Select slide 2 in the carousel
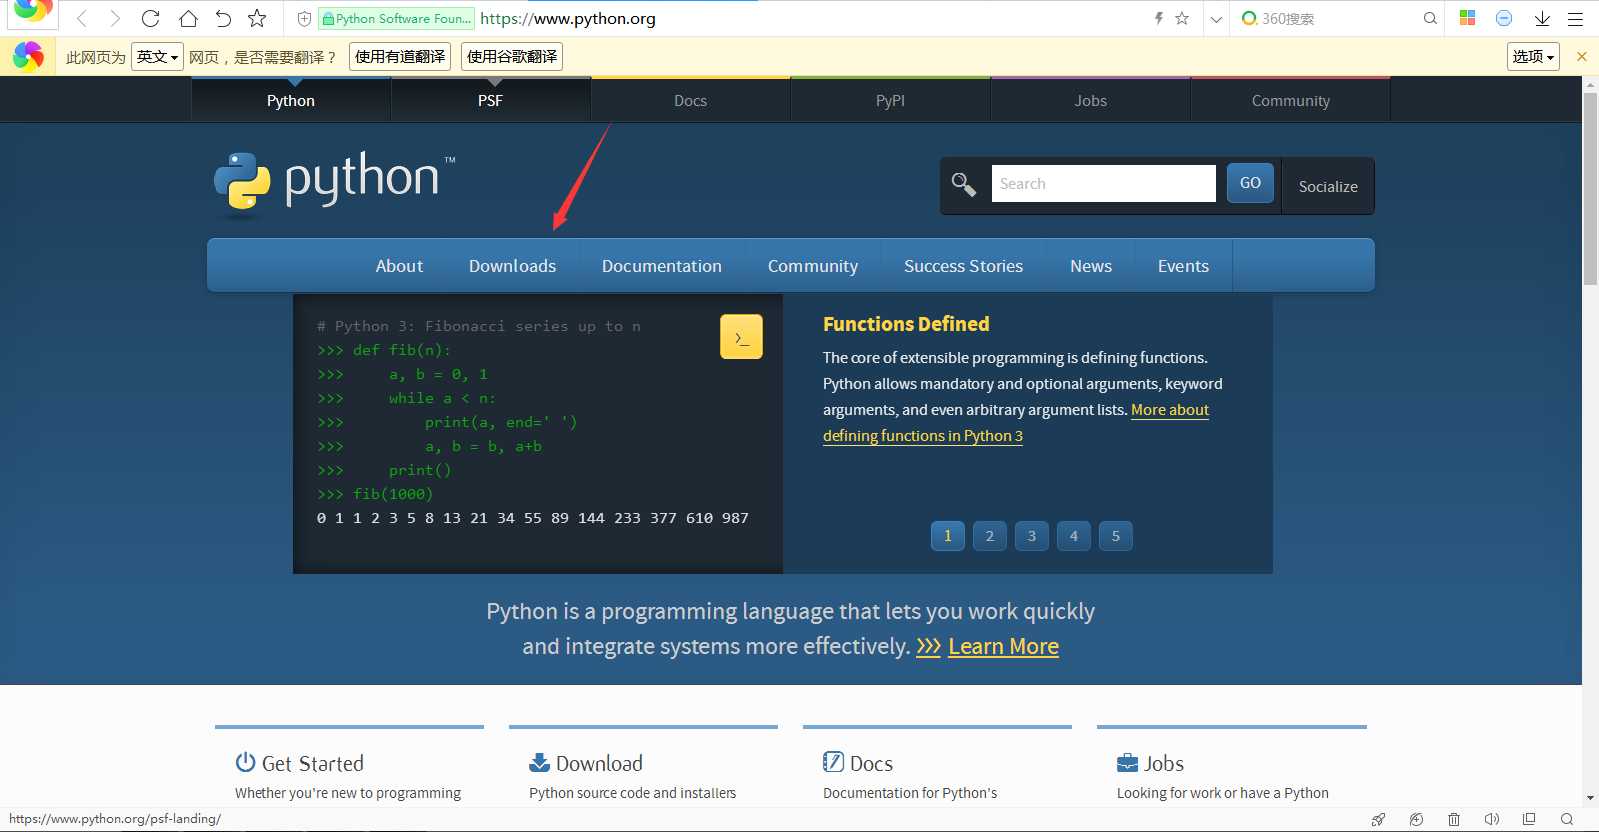The width and height of the screenshot is (1599, 832). (x=990, y=536)
